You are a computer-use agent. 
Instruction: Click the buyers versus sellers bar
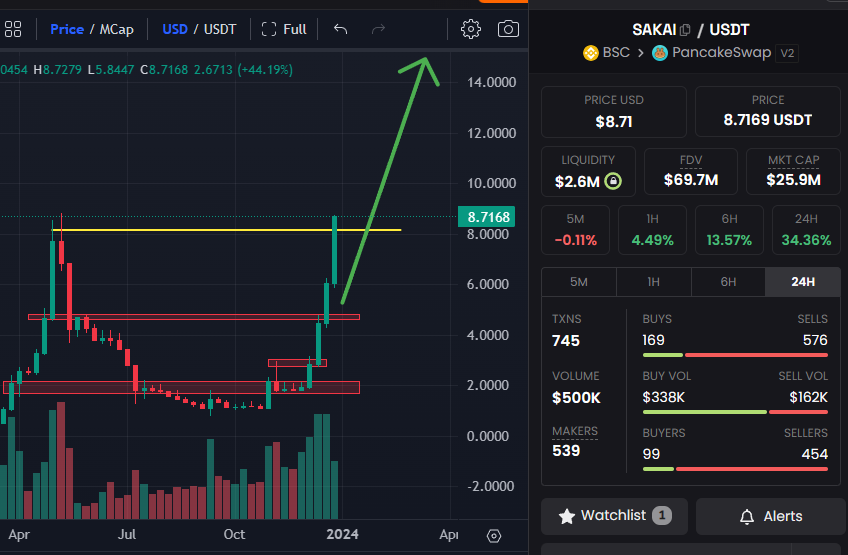tap(735, 469)
